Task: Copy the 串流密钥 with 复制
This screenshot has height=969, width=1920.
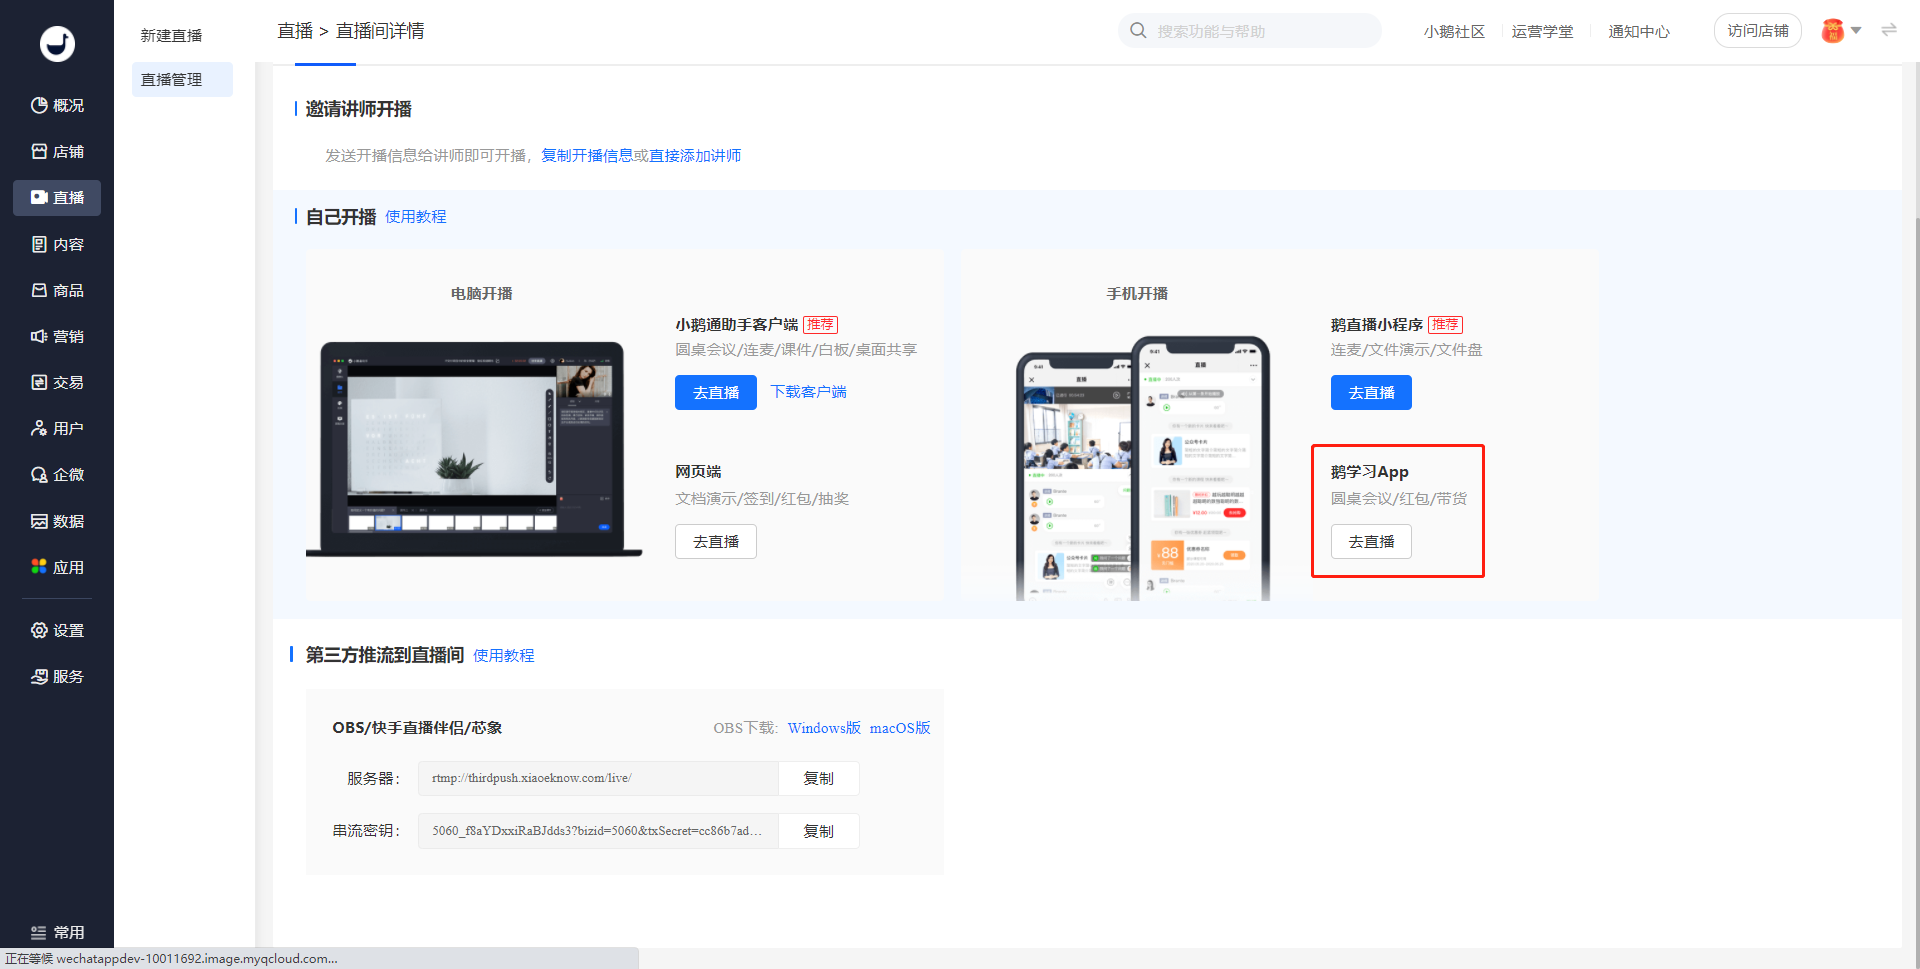Action: tap(818, 831)
